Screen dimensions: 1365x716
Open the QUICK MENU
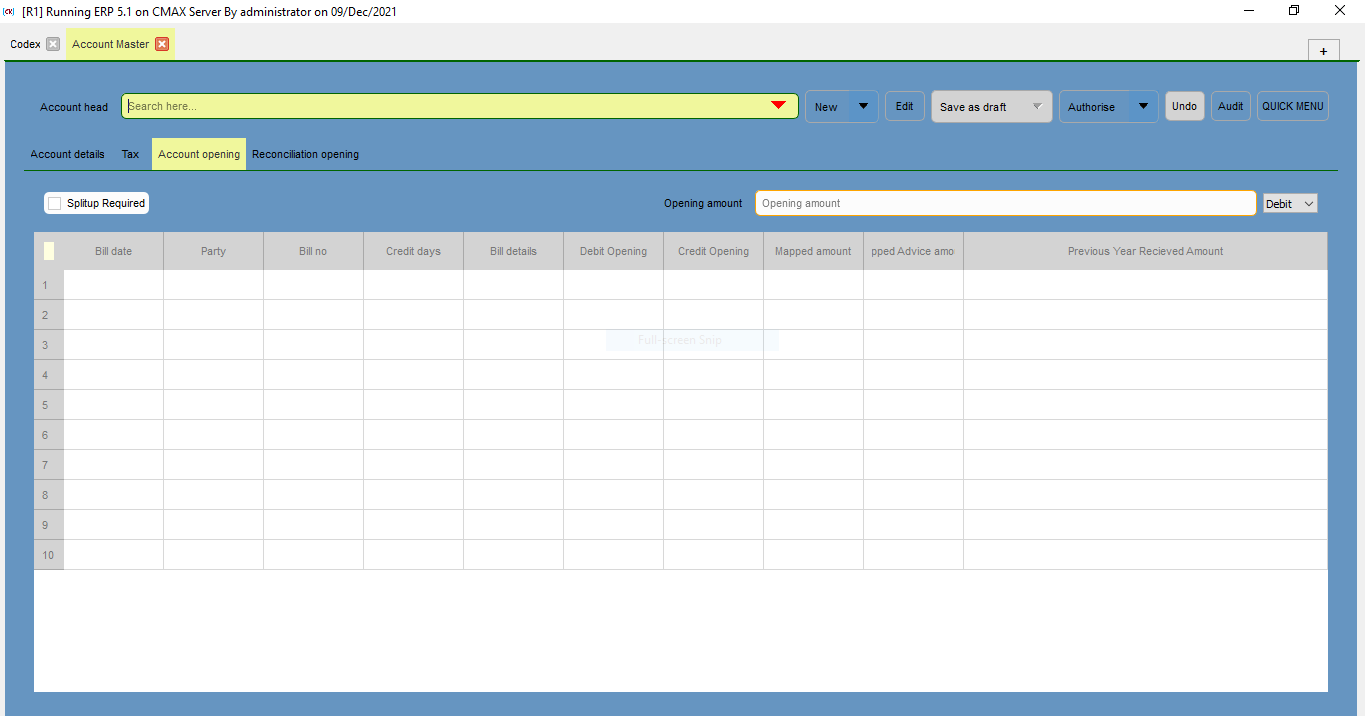coord(1292,106)
